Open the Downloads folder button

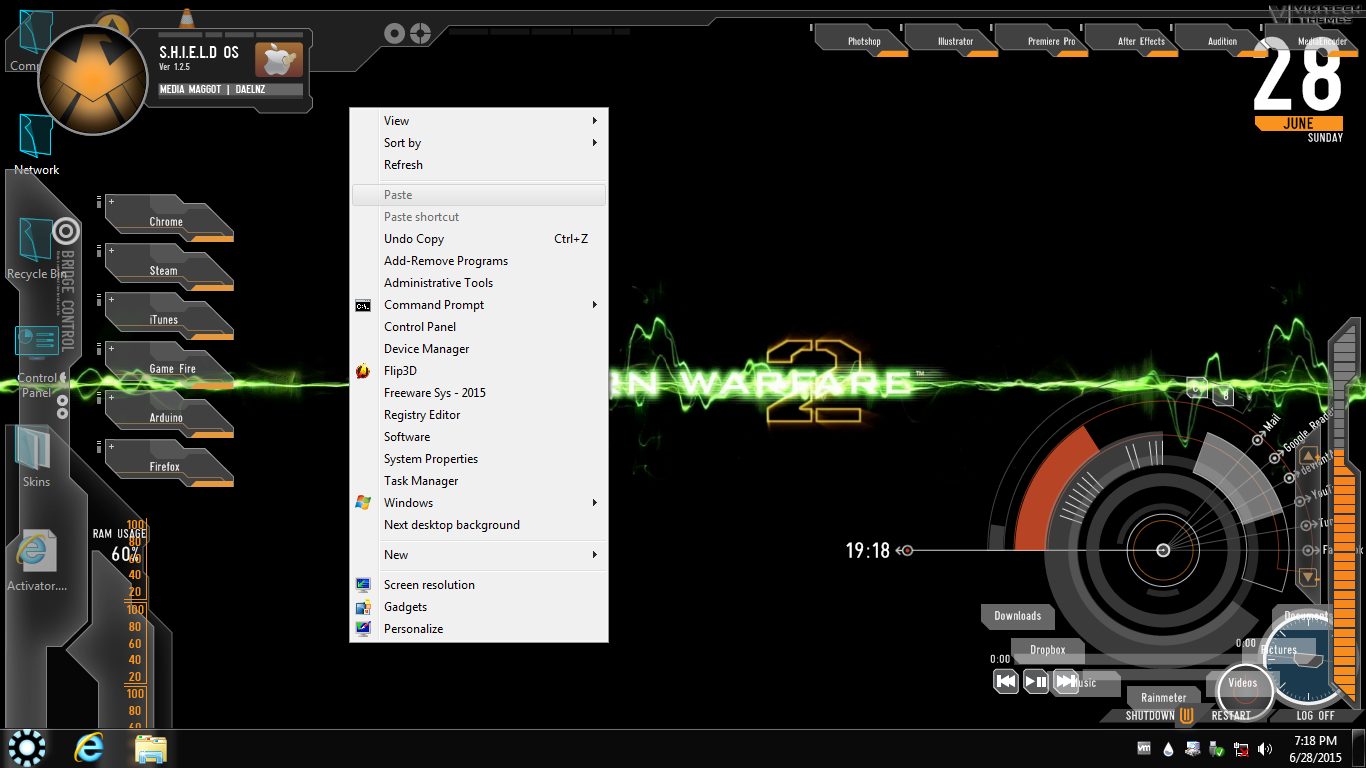1017,616
